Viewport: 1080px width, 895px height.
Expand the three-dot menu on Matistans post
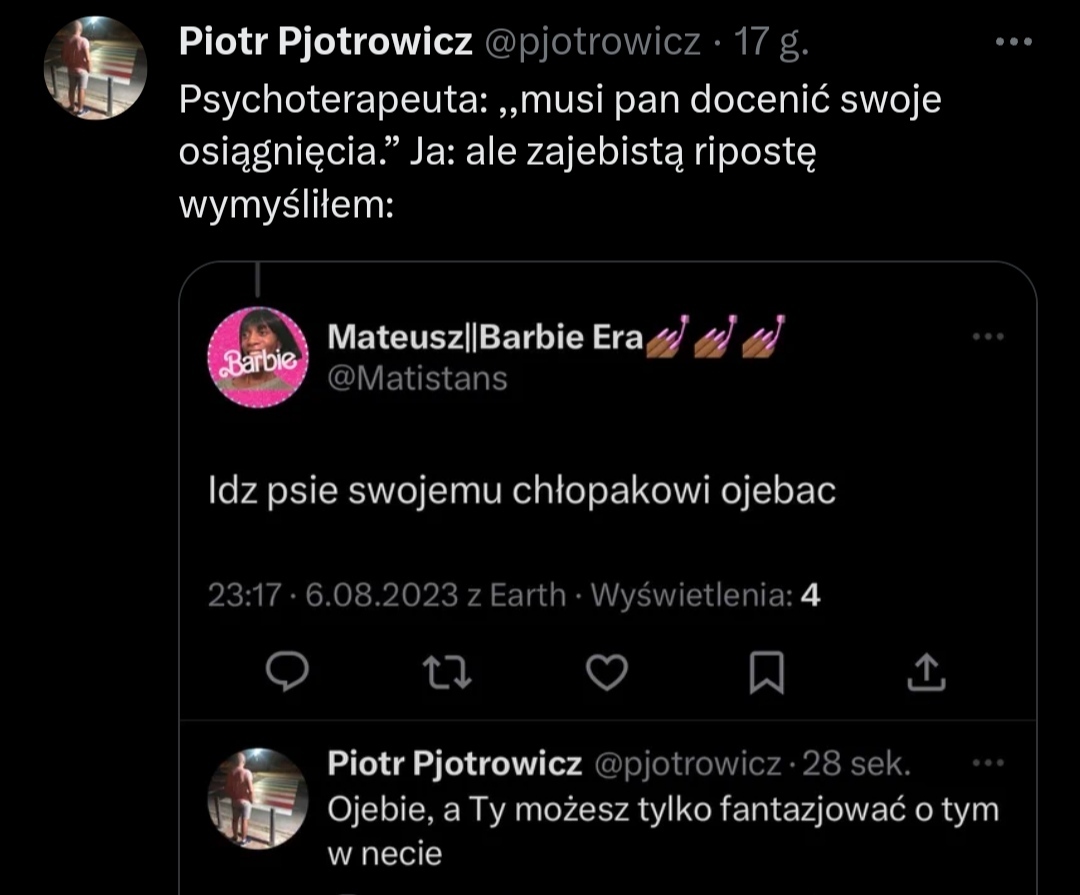(988, 338)
